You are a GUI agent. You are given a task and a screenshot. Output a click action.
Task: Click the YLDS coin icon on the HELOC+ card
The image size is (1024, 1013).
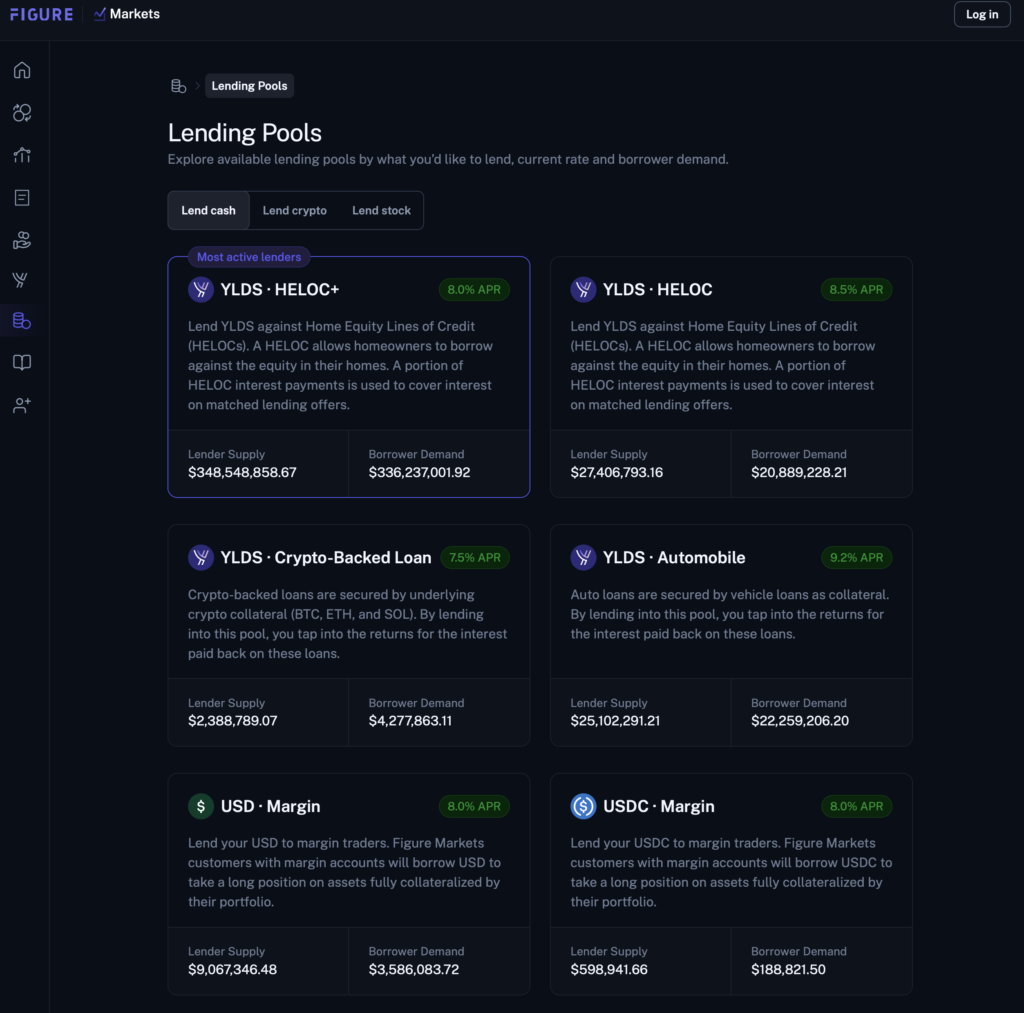point(200,289)
